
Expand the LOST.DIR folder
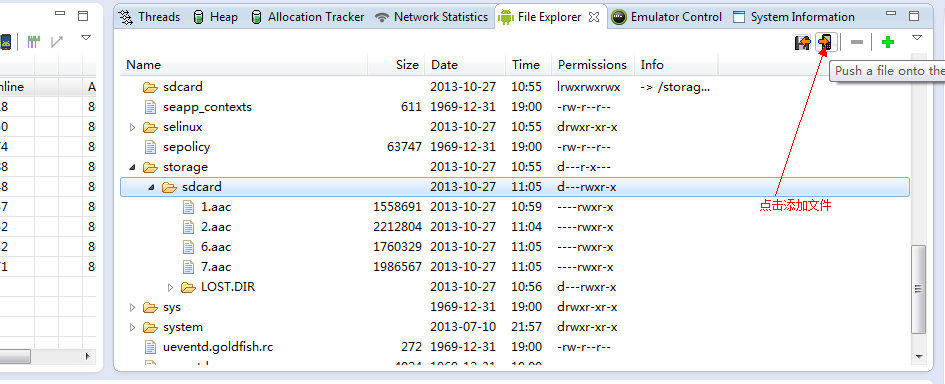[171, 288]
